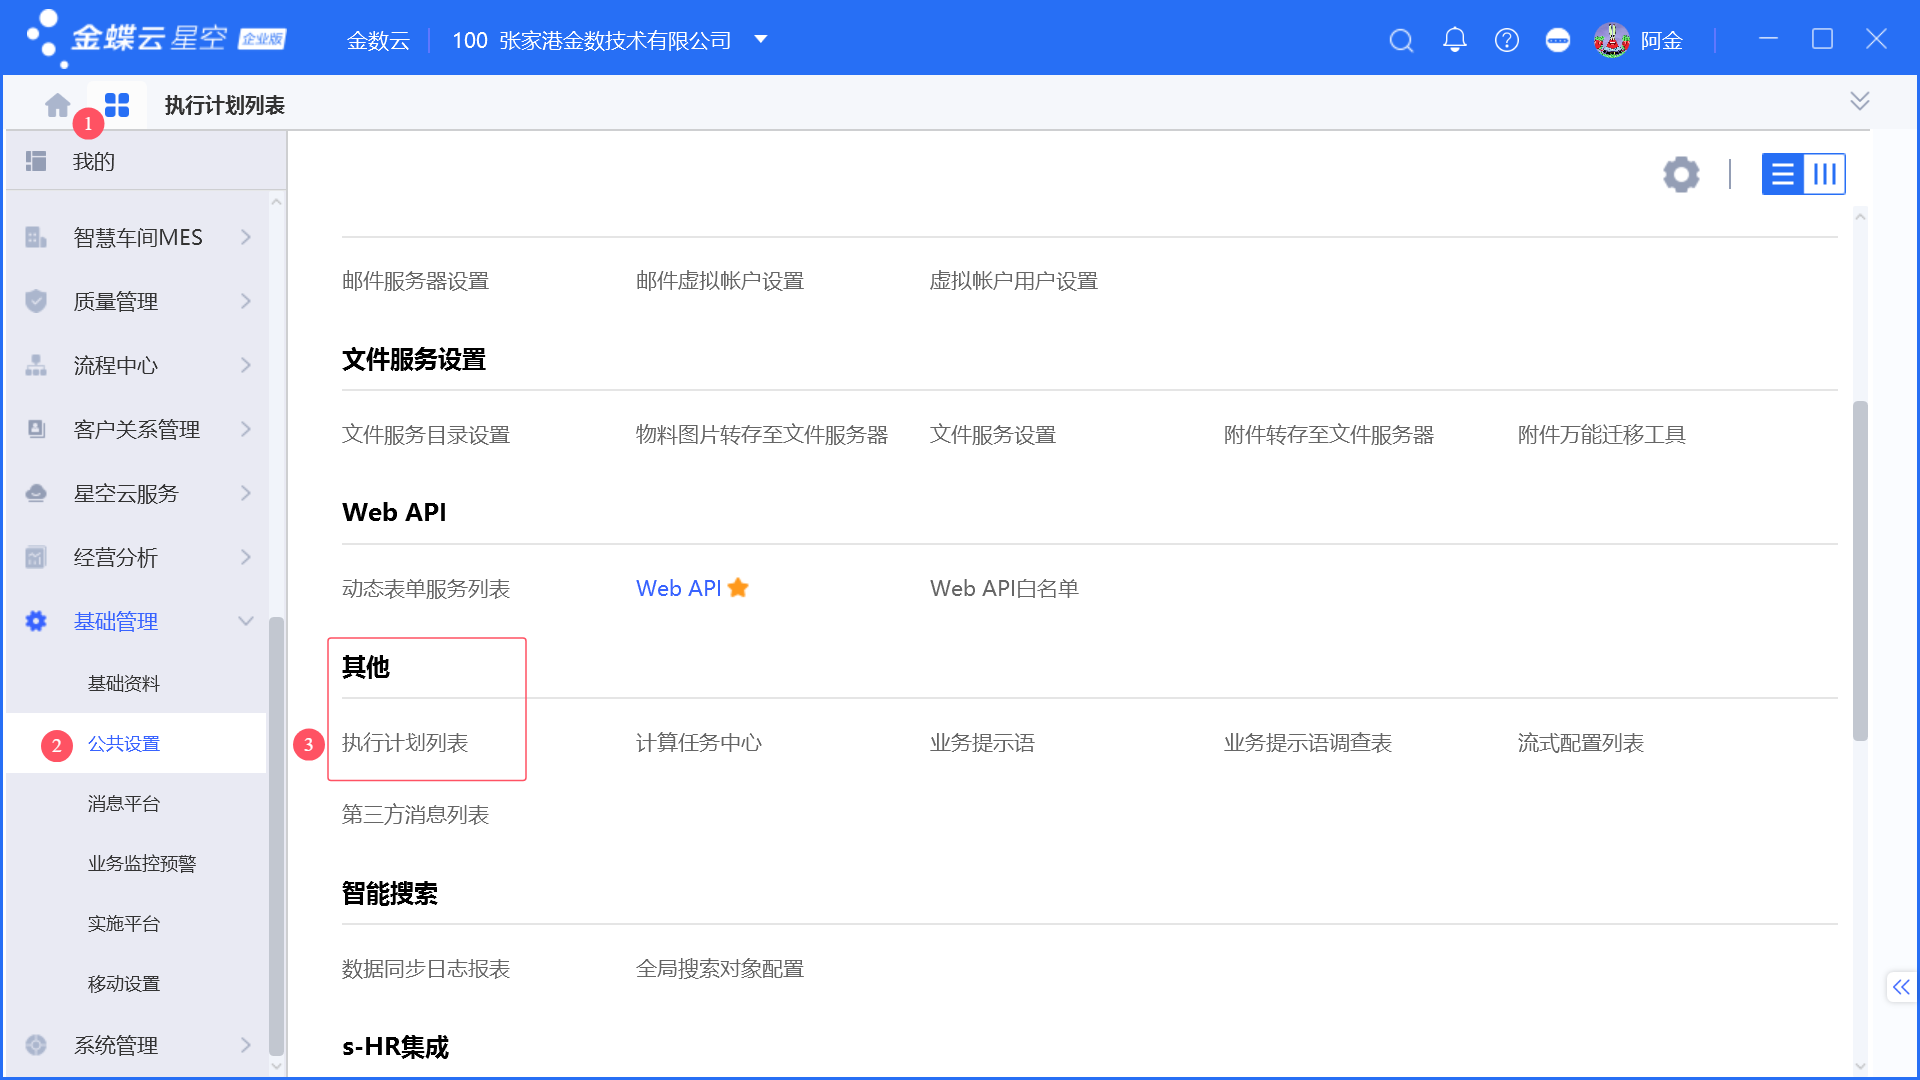This screenshot has height=1080, width=1920.
Task: Select 业务监控预警 submenu
Action: coord(142,863)
